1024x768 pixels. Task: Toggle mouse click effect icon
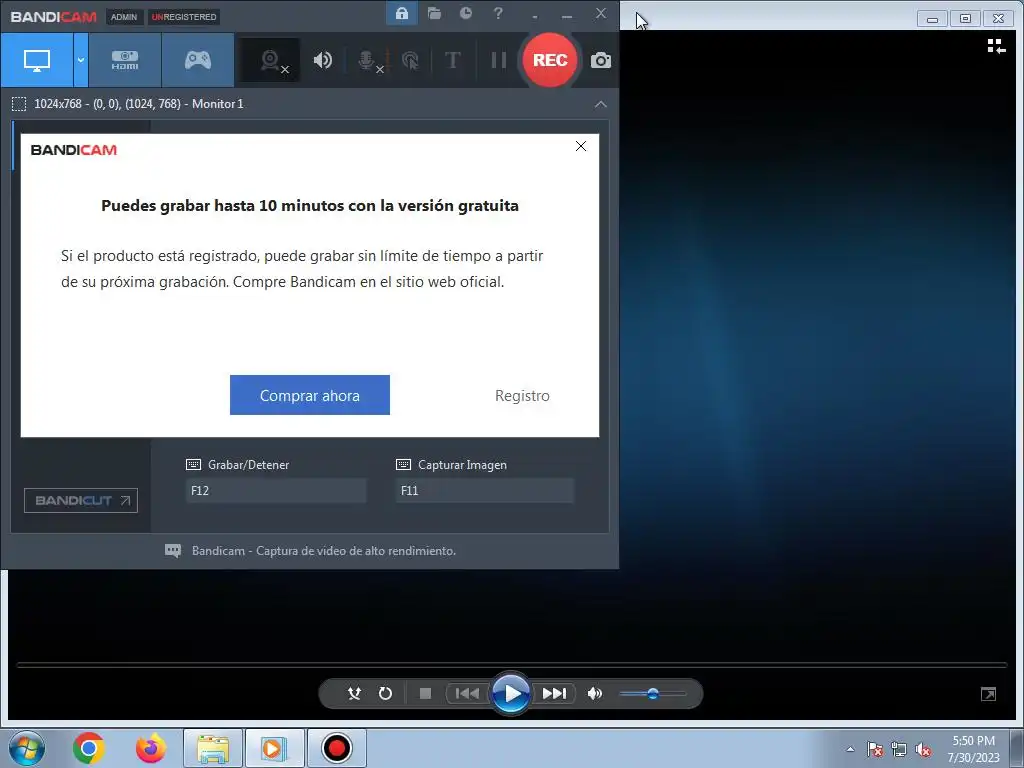click(410, 61)
